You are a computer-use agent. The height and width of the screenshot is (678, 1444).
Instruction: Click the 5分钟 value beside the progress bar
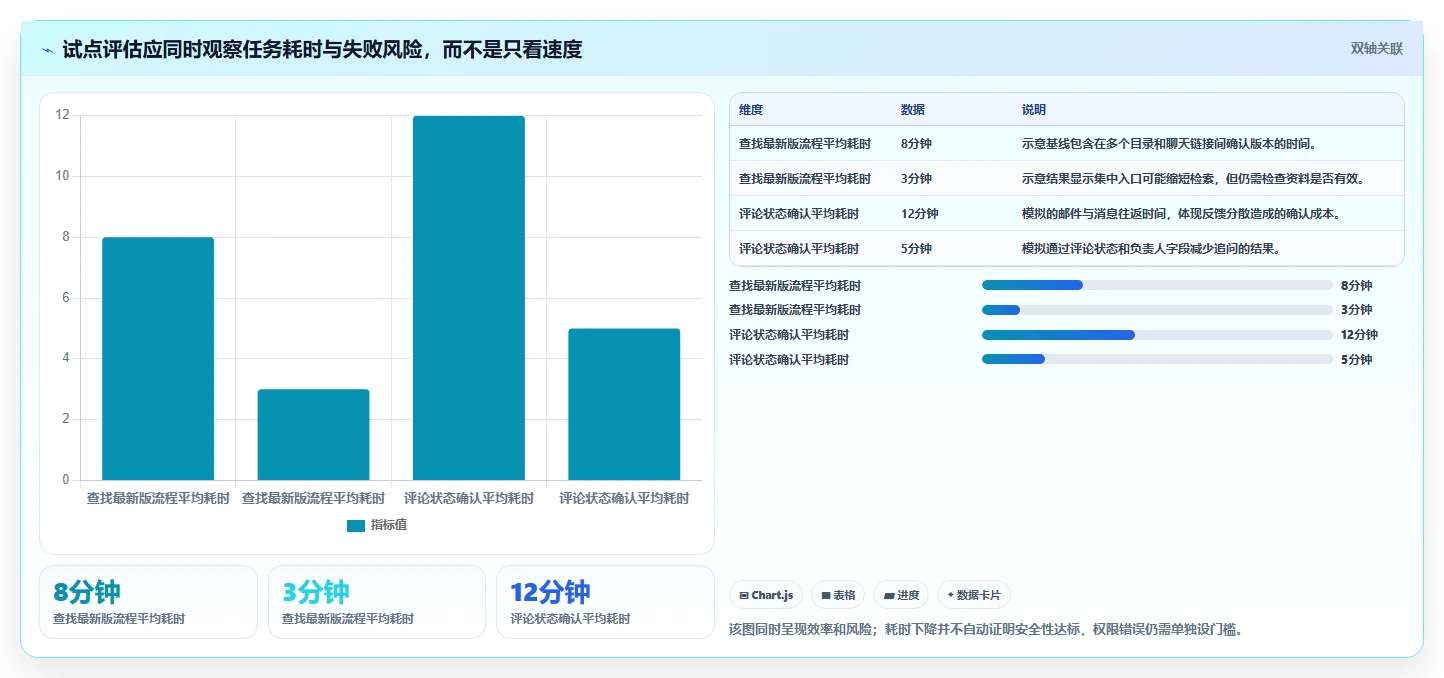point(1356,360)
